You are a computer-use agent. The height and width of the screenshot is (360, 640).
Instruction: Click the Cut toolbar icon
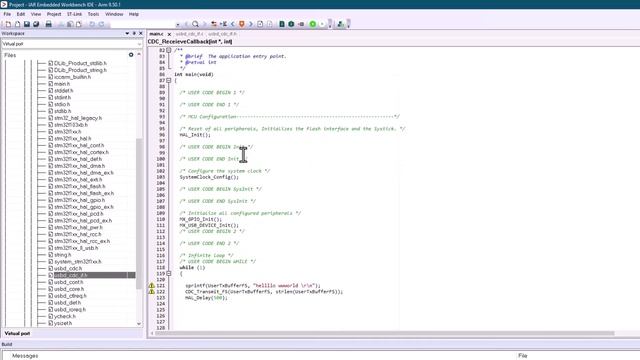click(61, 24)
